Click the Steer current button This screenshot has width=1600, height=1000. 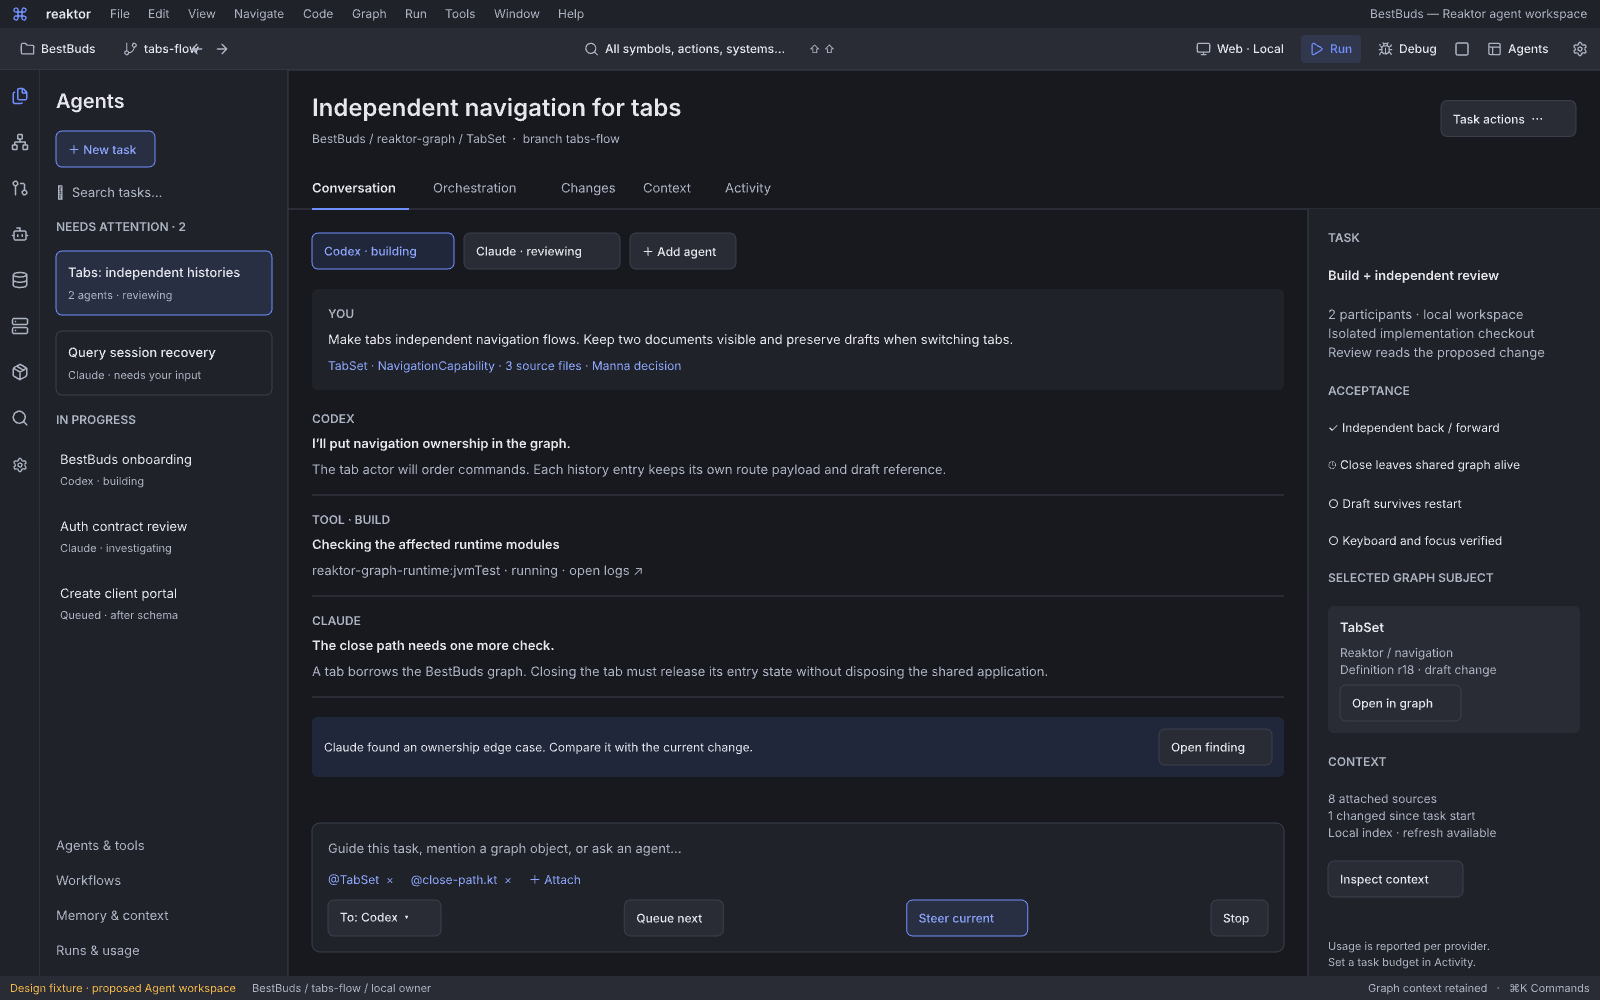[967, 918]
